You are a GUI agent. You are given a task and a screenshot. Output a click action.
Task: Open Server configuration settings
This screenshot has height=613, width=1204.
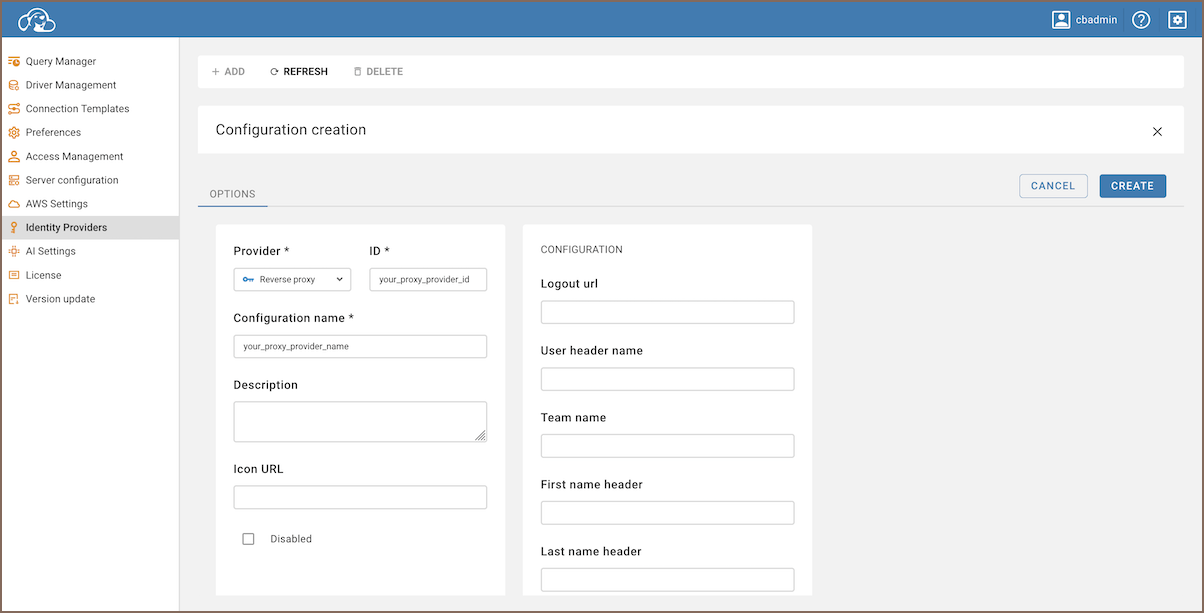[72, 180]
